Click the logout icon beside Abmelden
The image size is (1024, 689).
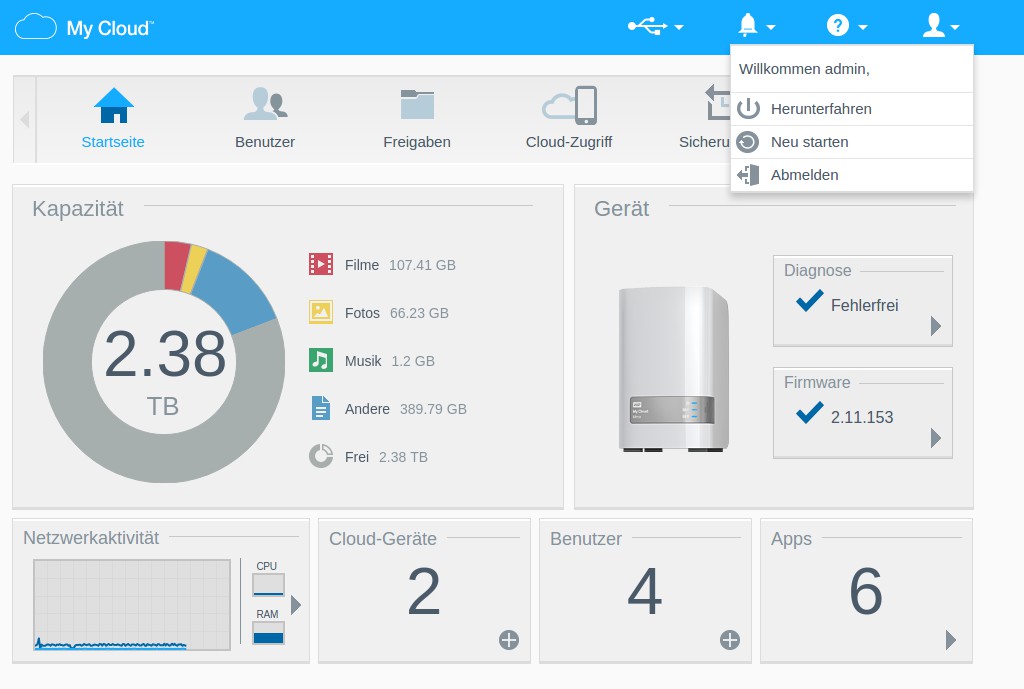point(748,175)
